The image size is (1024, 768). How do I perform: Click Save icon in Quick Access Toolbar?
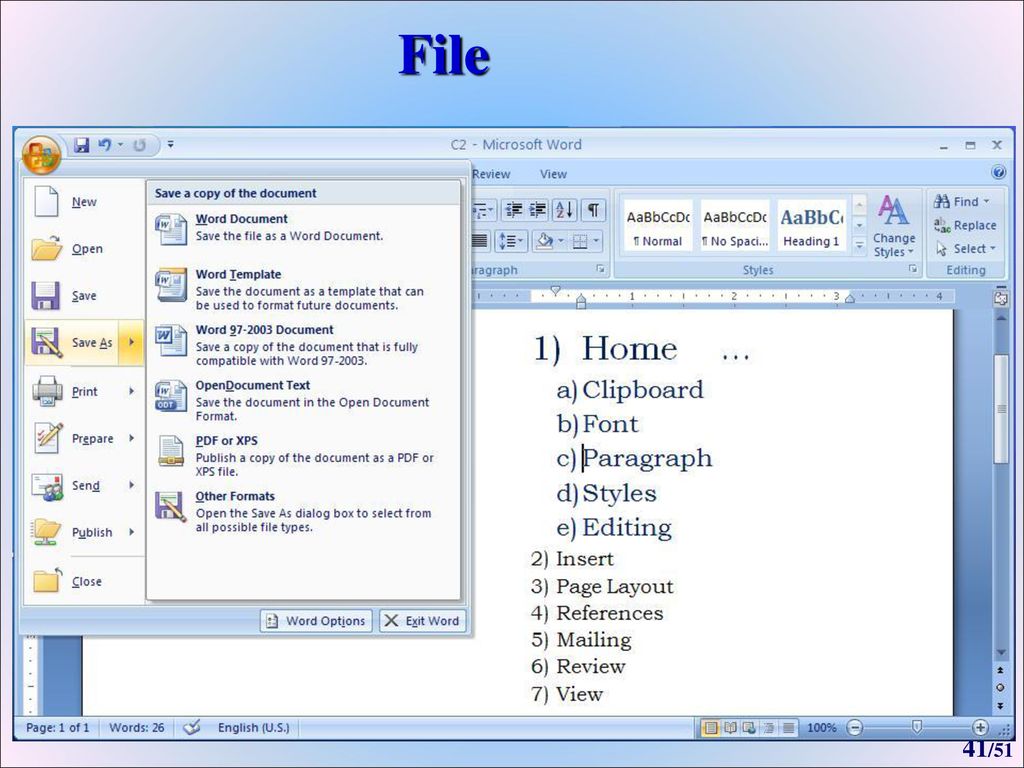tap(81, 145)
